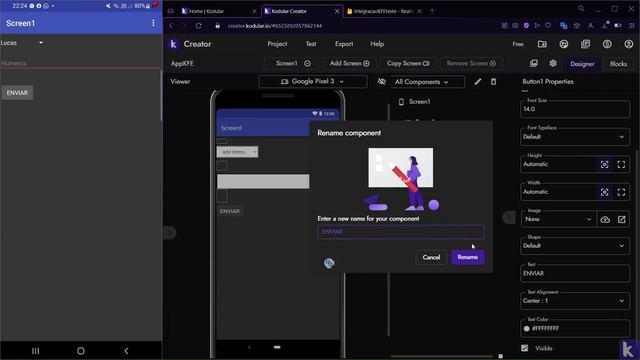
Task: Open the account profile icon
Action: pos(629,44)
